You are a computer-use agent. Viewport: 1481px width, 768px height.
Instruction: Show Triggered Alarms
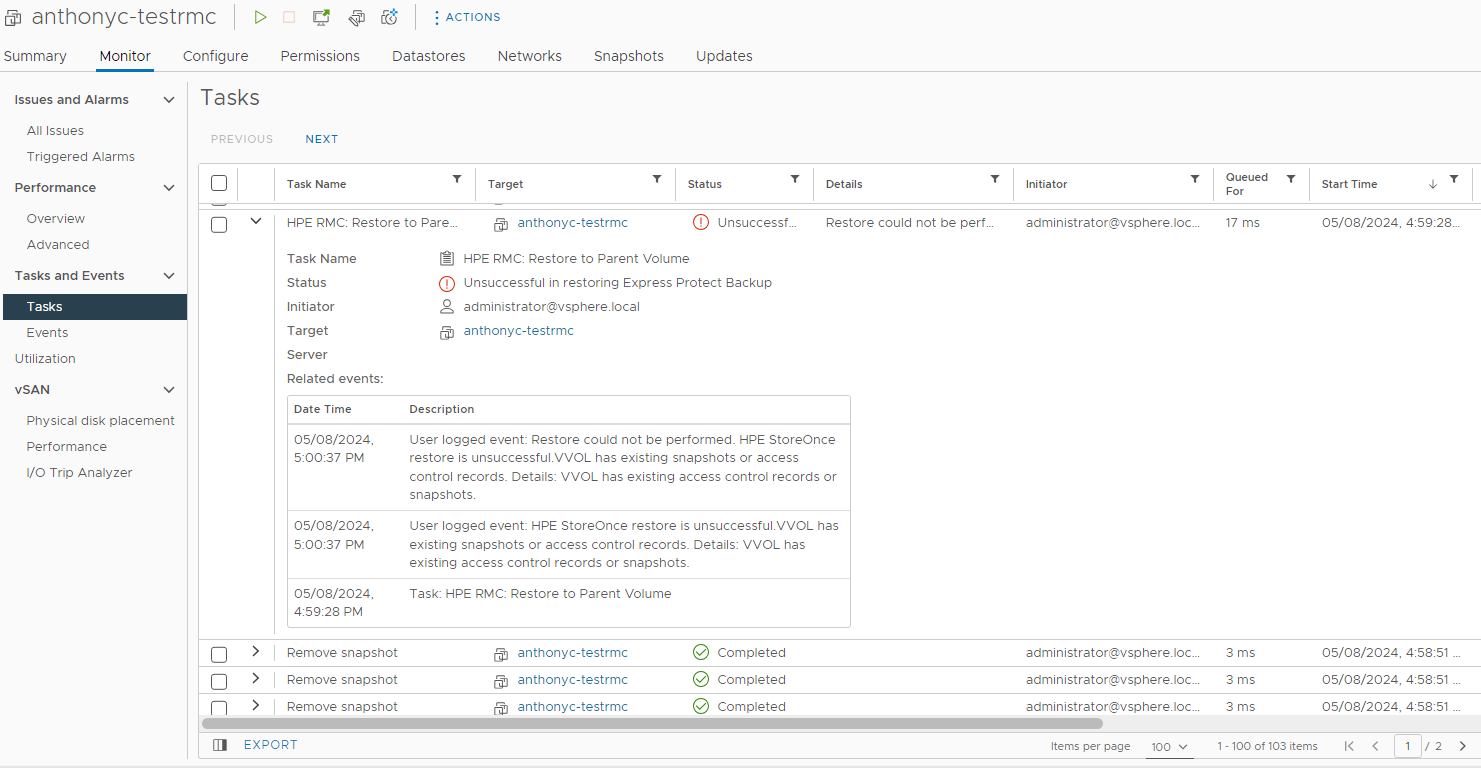81,157
